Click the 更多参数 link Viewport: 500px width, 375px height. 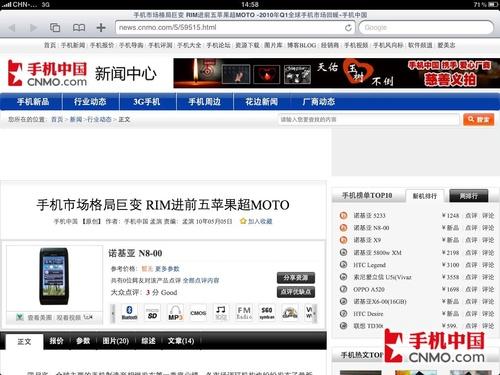click(167, 269)
